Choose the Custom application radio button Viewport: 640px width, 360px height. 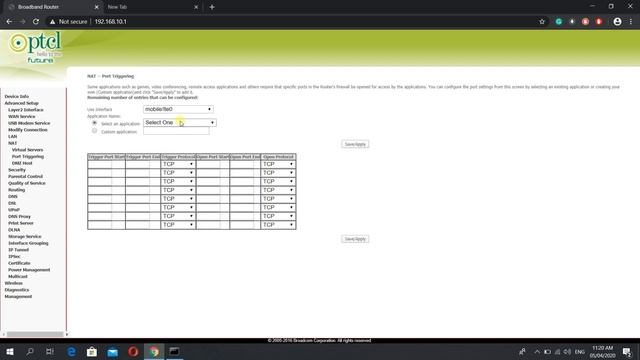pos(94,131)
